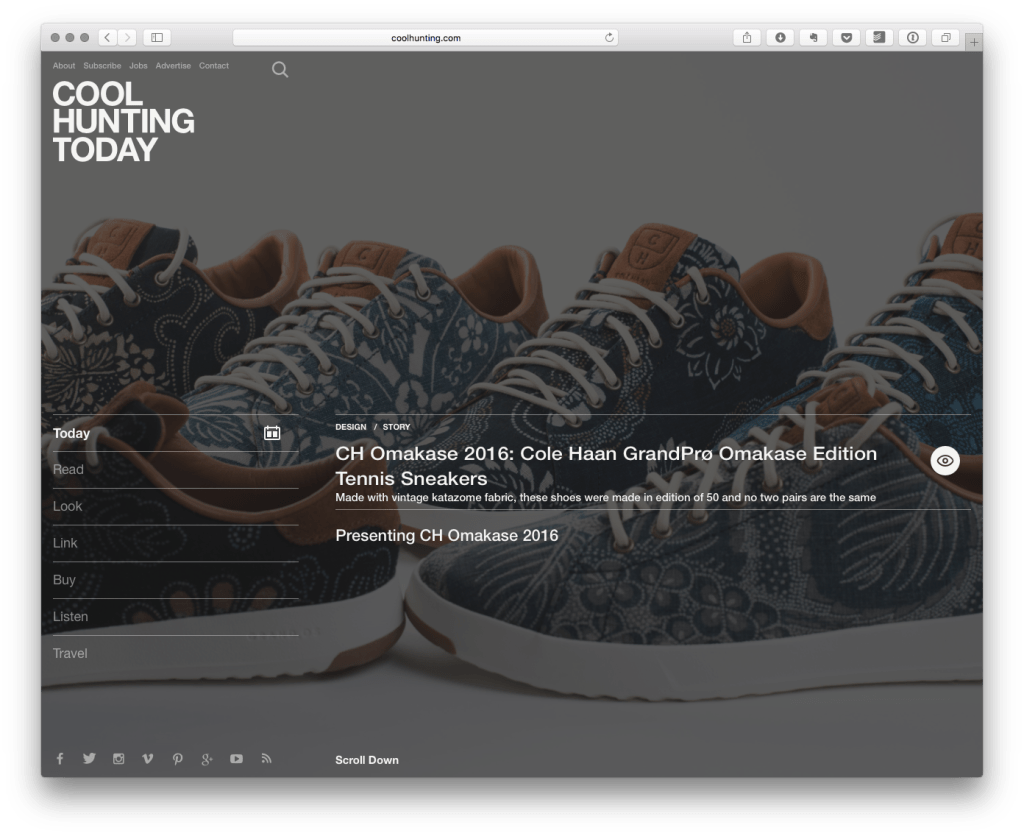Open the Instagram profile icon
Image resolution: width=1024 pixels, height=836 pixels.
coord(118,759)
